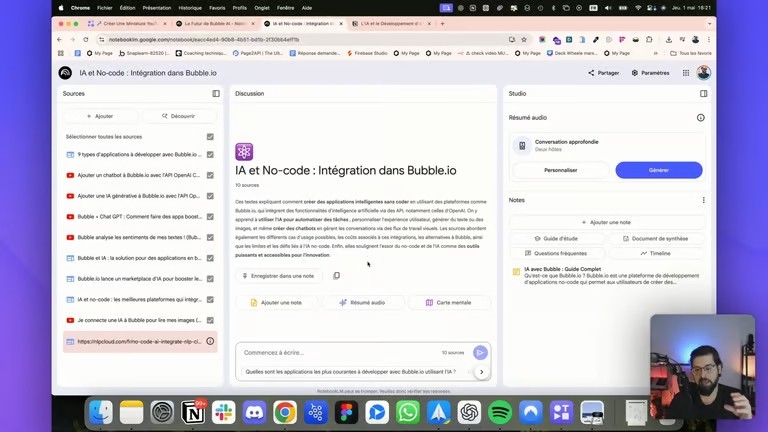
Task: Uncheck Bubble analyse les sentiments source
Action: (x=210, y=237)
